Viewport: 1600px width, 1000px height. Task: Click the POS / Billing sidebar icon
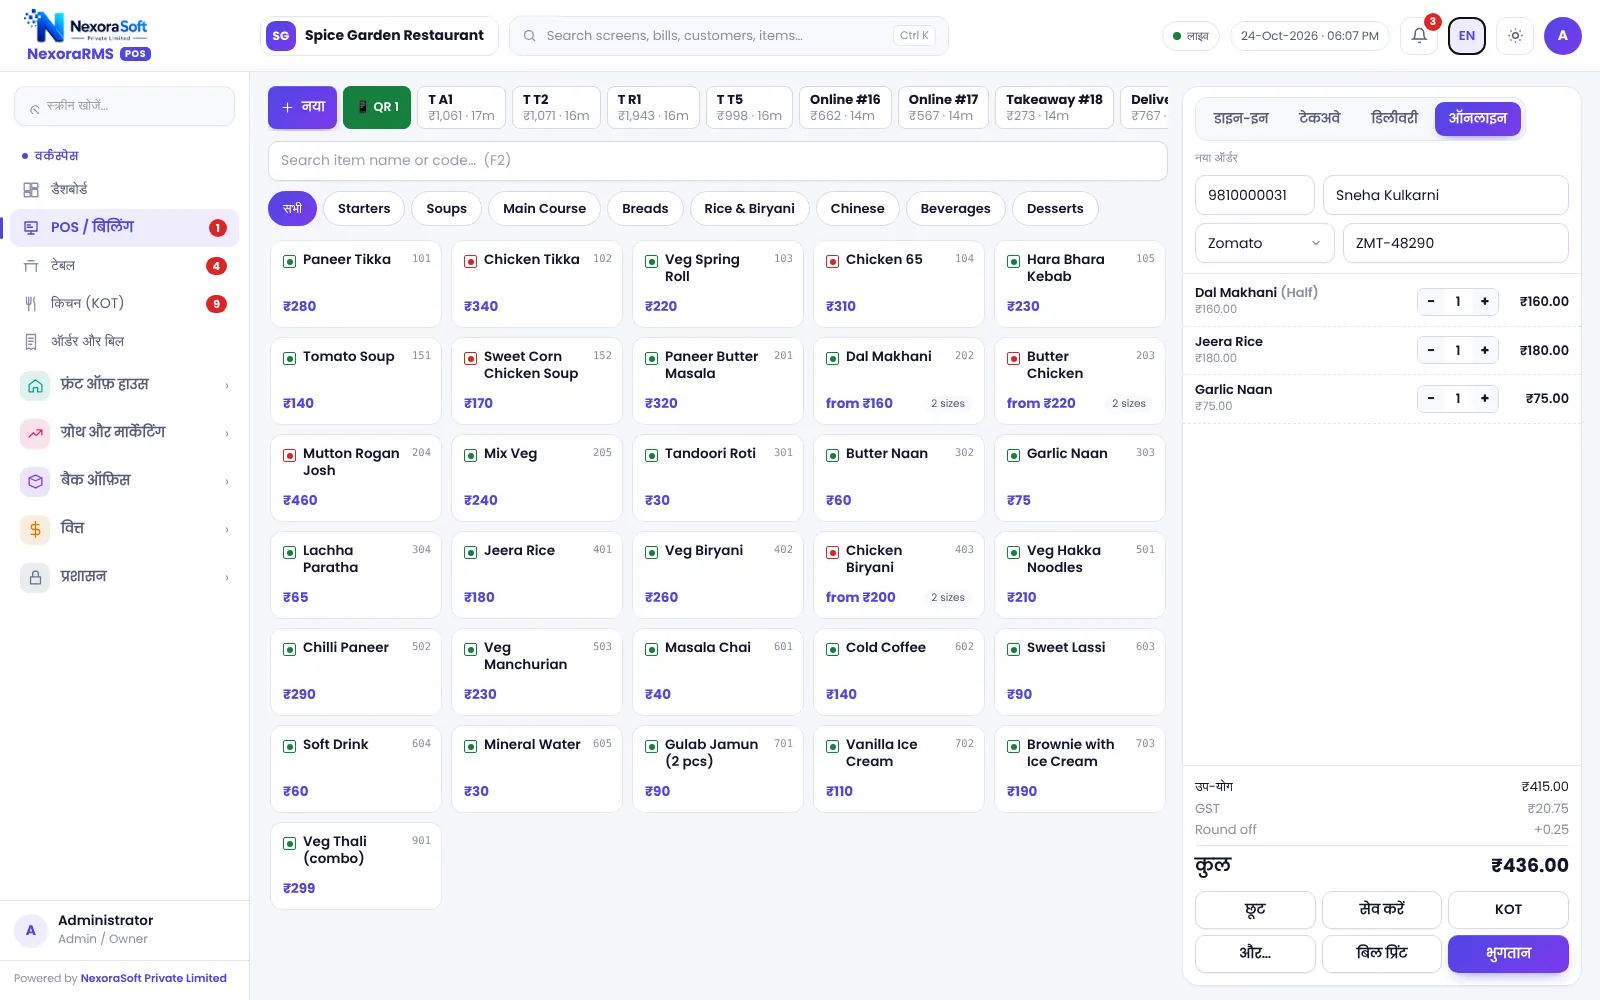pyautogui.click(x=31, y=228)
